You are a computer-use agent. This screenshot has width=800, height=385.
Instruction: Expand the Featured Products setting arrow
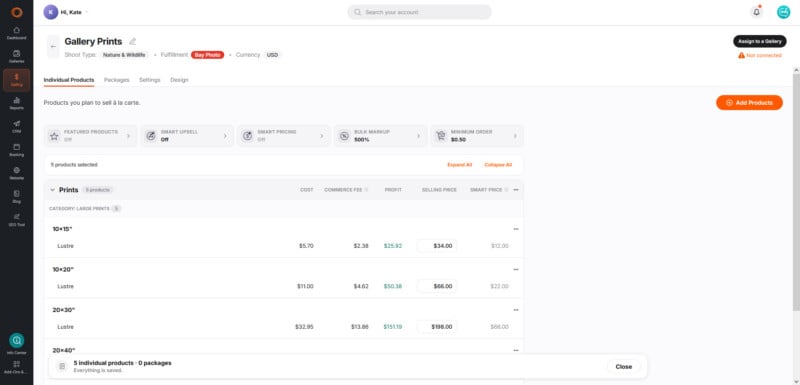(x=128, y=136)
